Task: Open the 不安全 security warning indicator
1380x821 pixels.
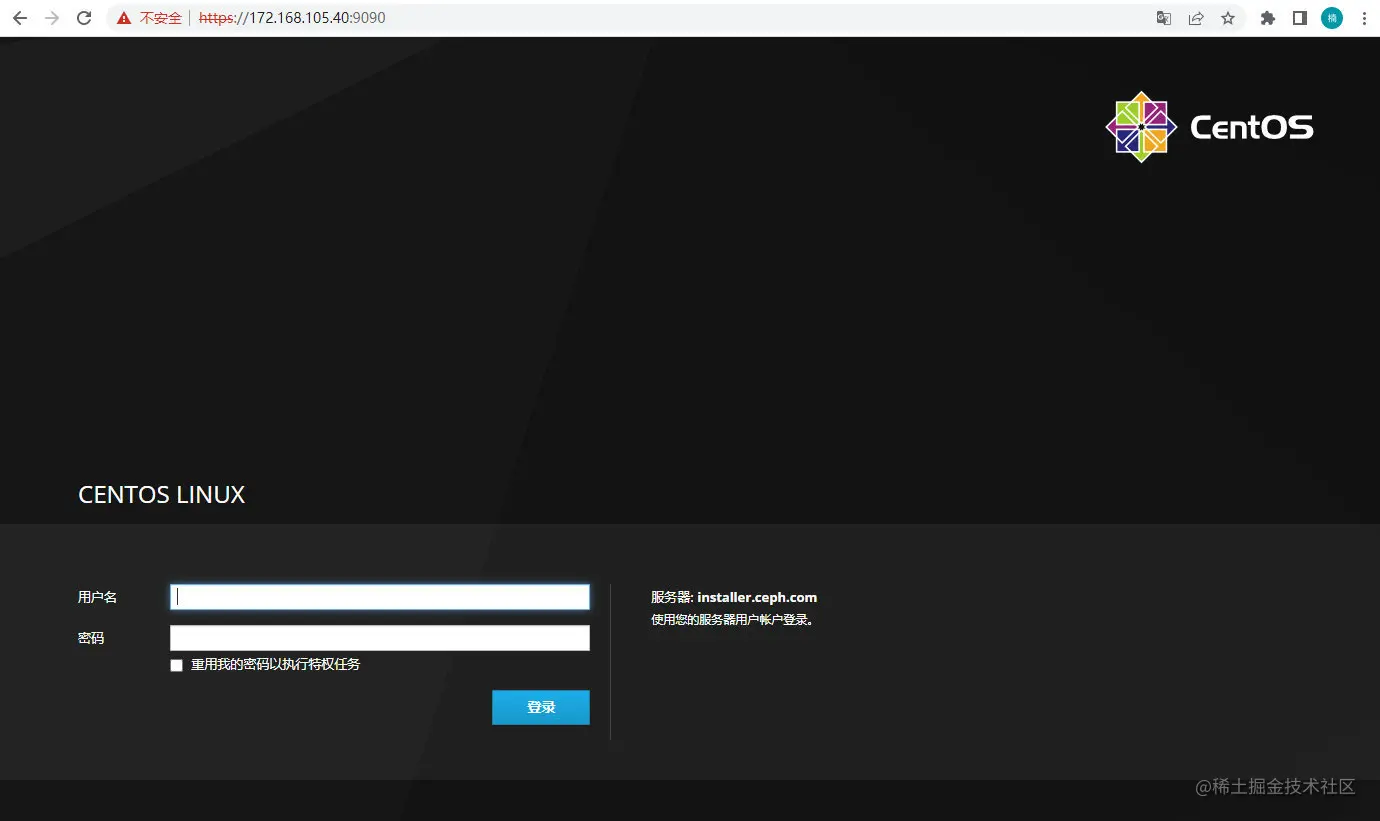Action: click(x=149, y=18)
